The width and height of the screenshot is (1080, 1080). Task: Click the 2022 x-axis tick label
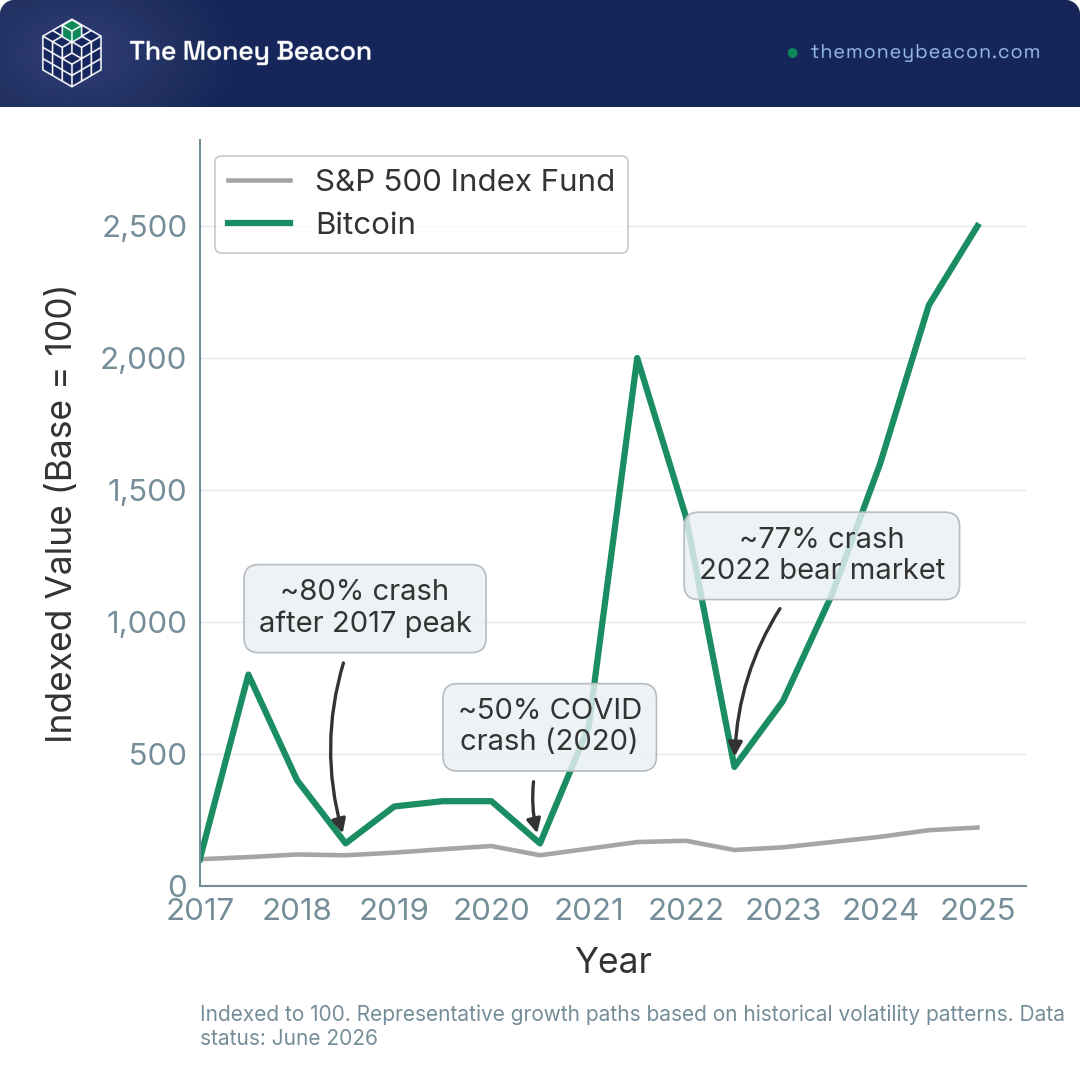point(686,910)
